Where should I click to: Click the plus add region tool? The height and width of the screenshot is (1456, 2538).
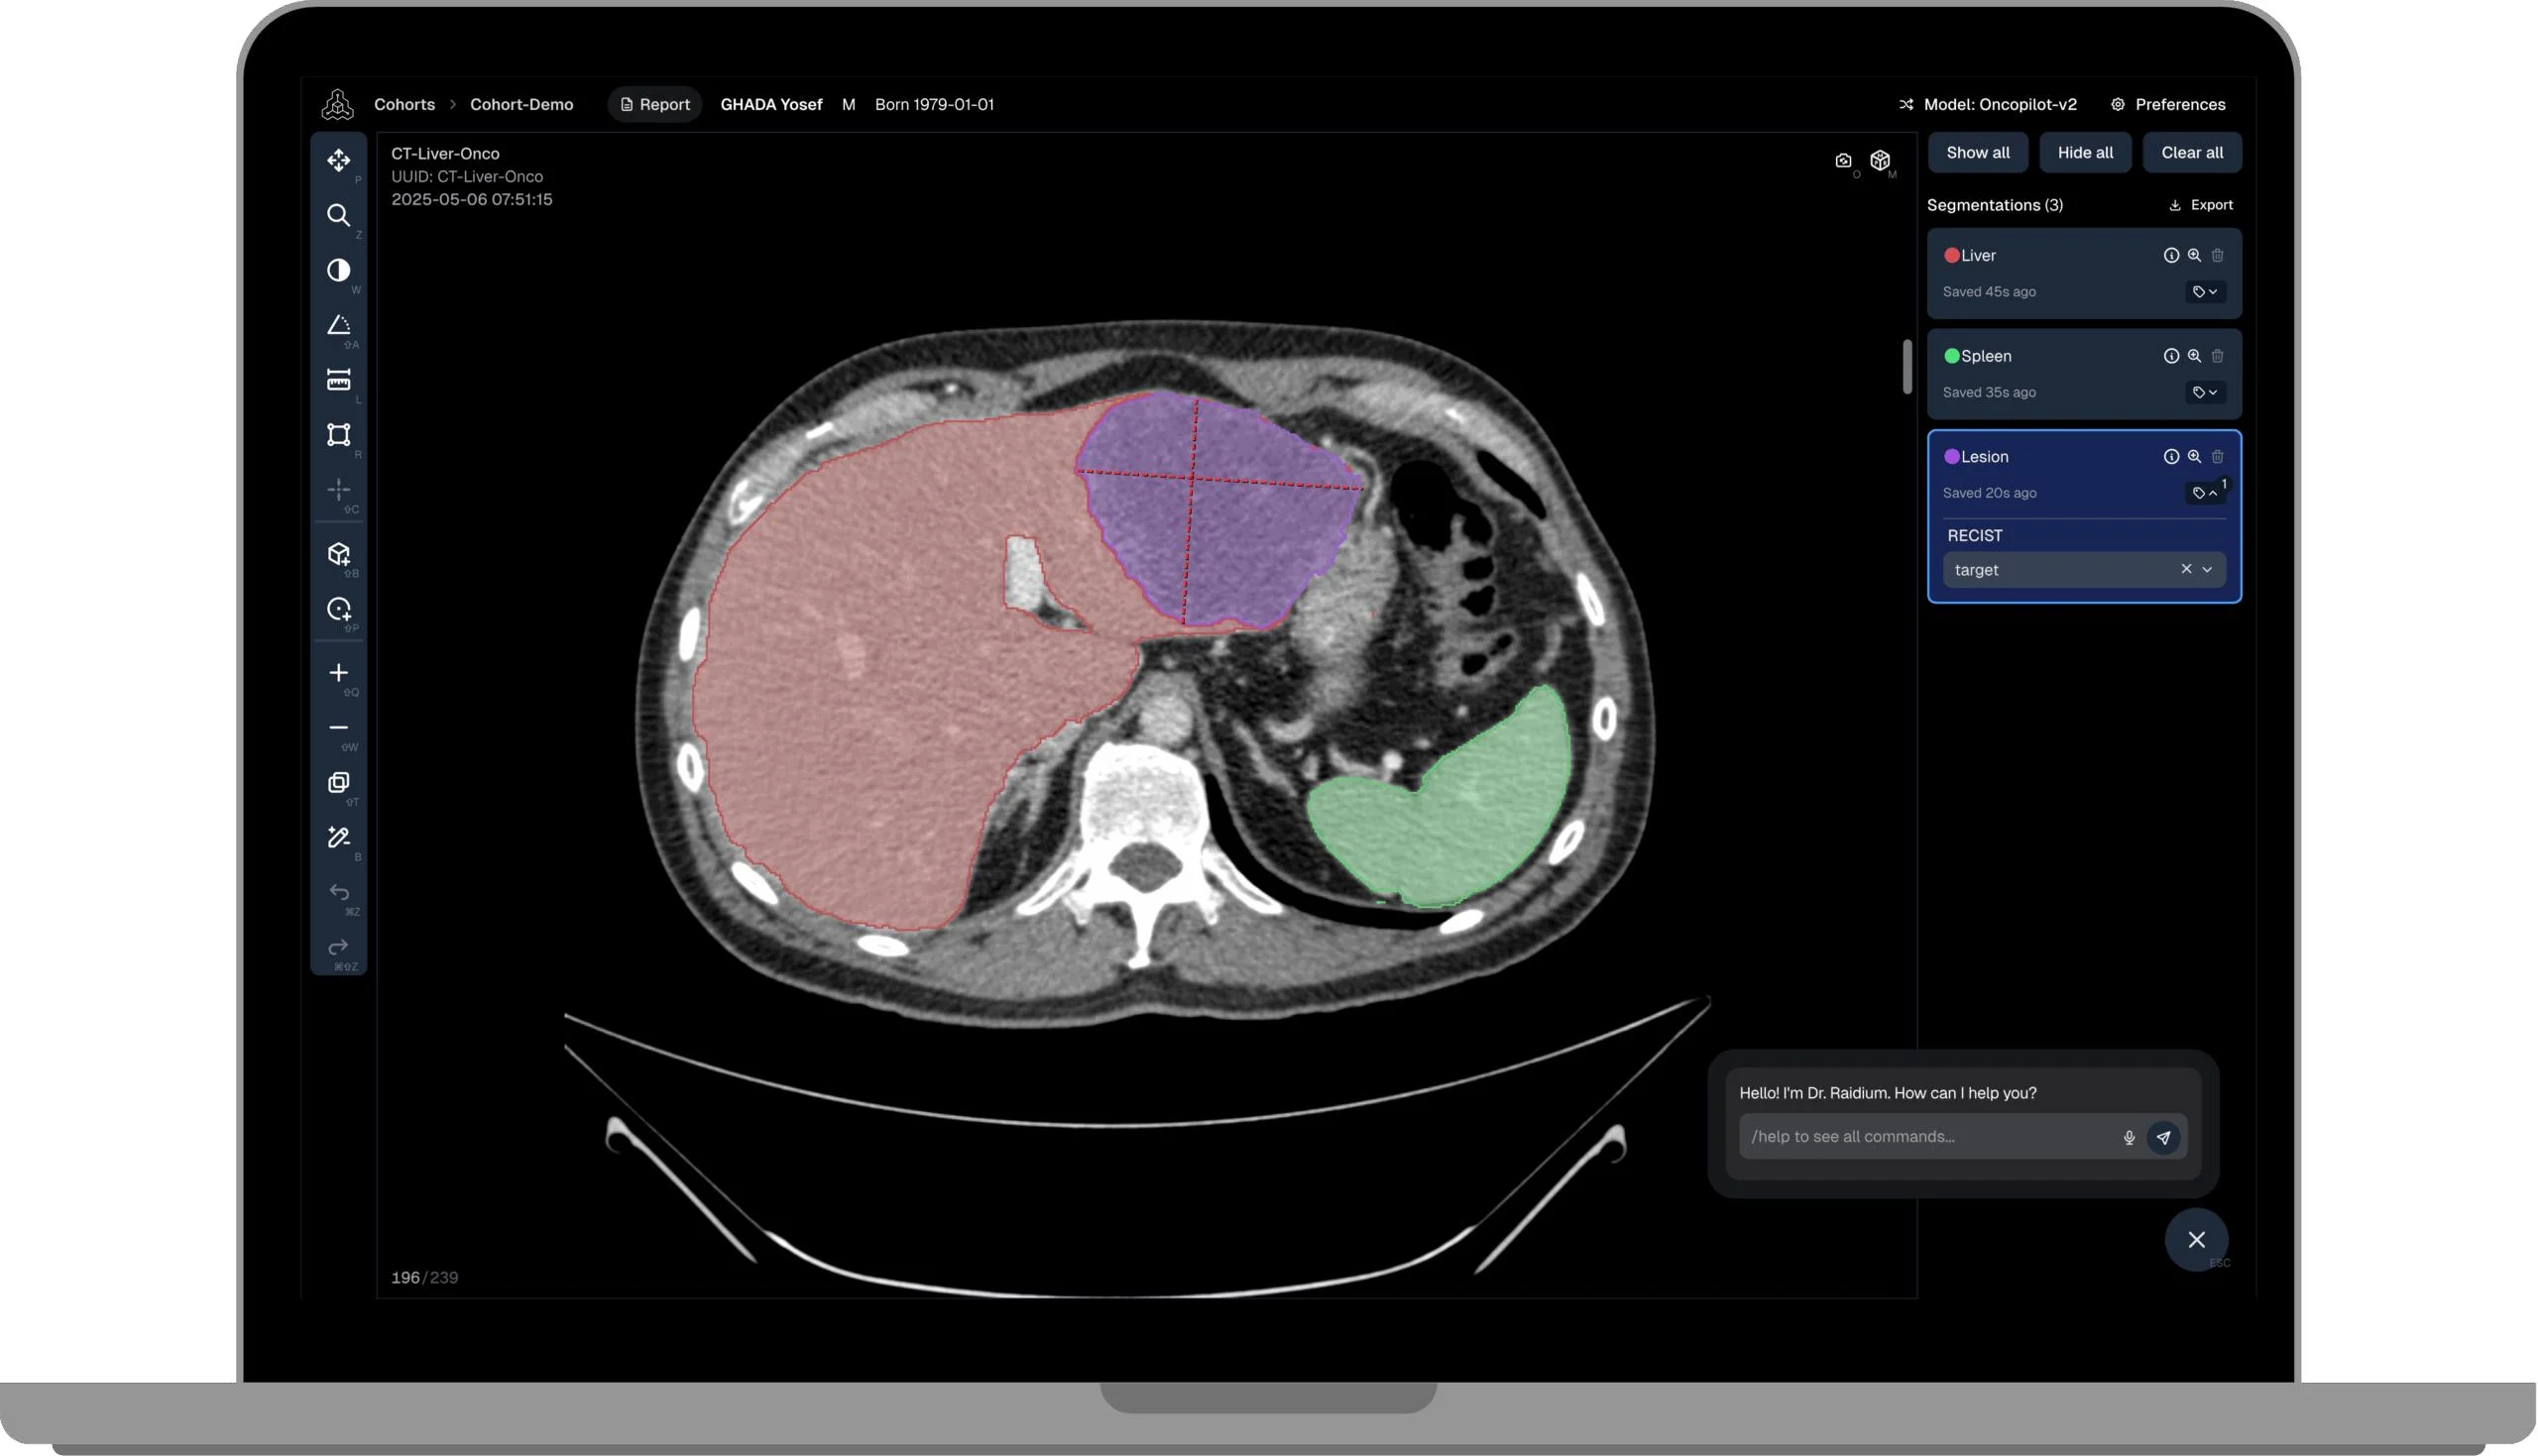coord(338,672)
